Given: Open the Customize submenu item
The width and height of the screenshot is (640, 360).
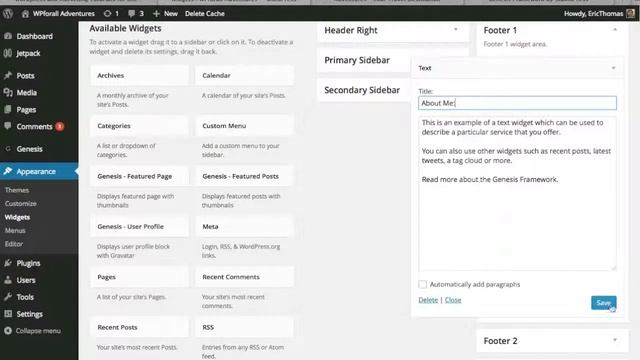Looking at the screenshot, I should click(x=20, y=203).
